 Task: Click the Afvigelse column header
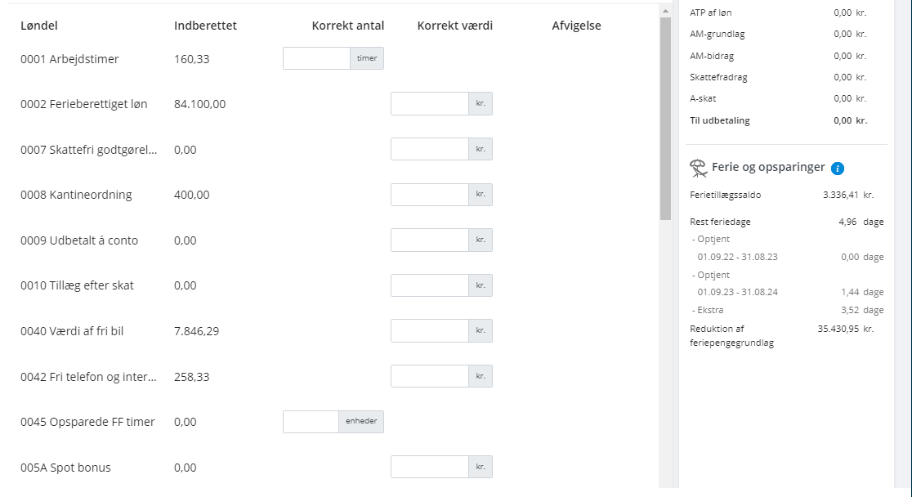[576, 25]
